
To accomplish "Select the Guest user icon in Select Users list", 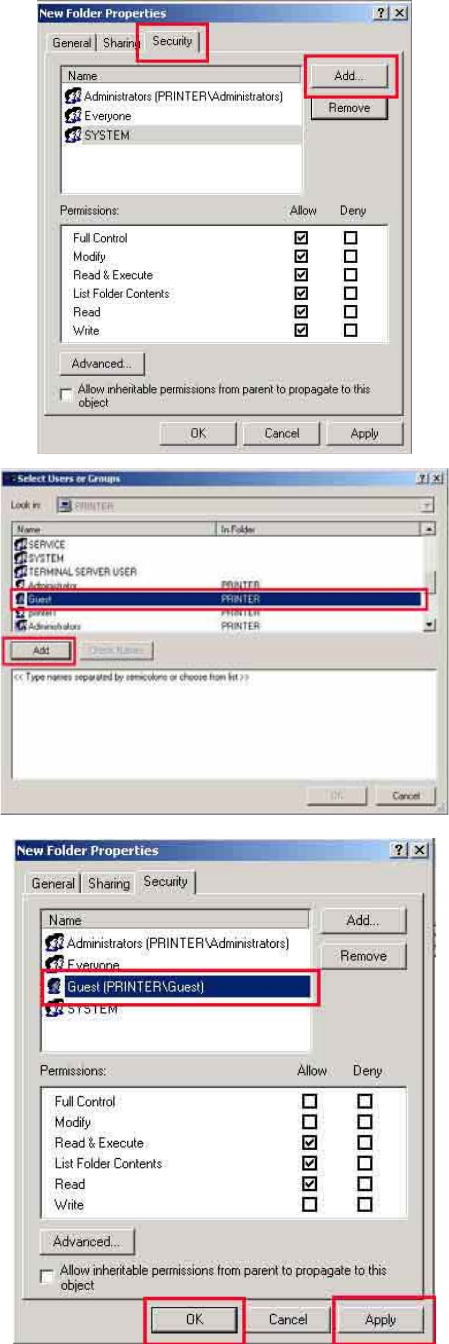I will tap(20, 597).
